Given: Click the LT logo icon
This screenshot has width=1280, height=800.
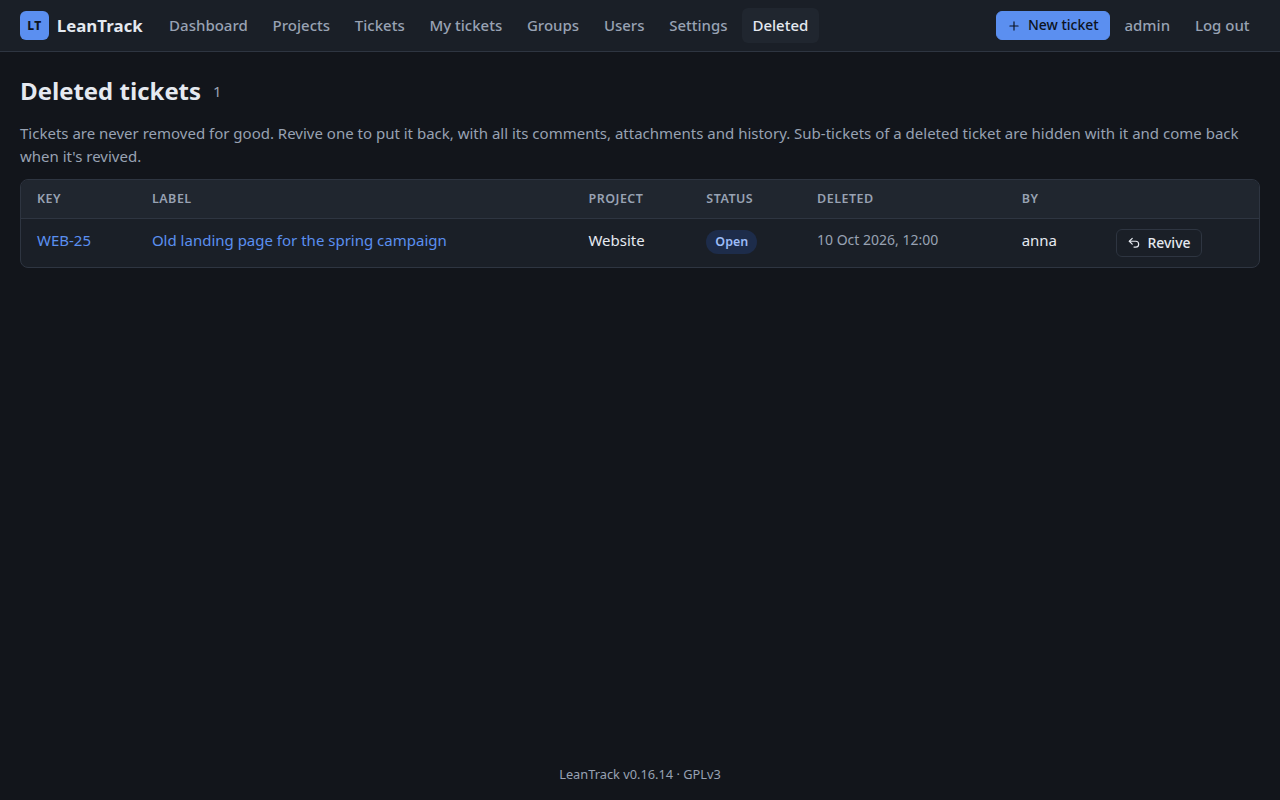Looking at the screenshot, I should 34,26.
